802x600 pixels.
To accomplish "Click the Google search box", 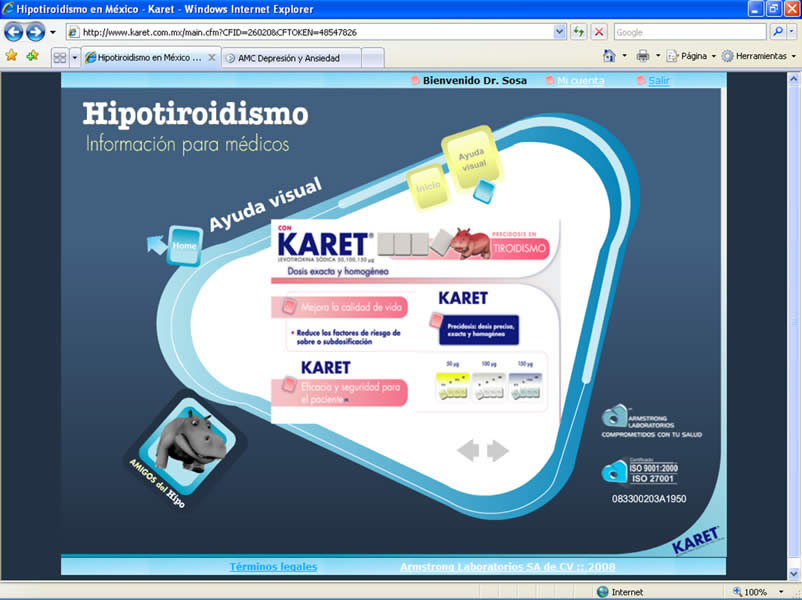I will coord(689,32).
